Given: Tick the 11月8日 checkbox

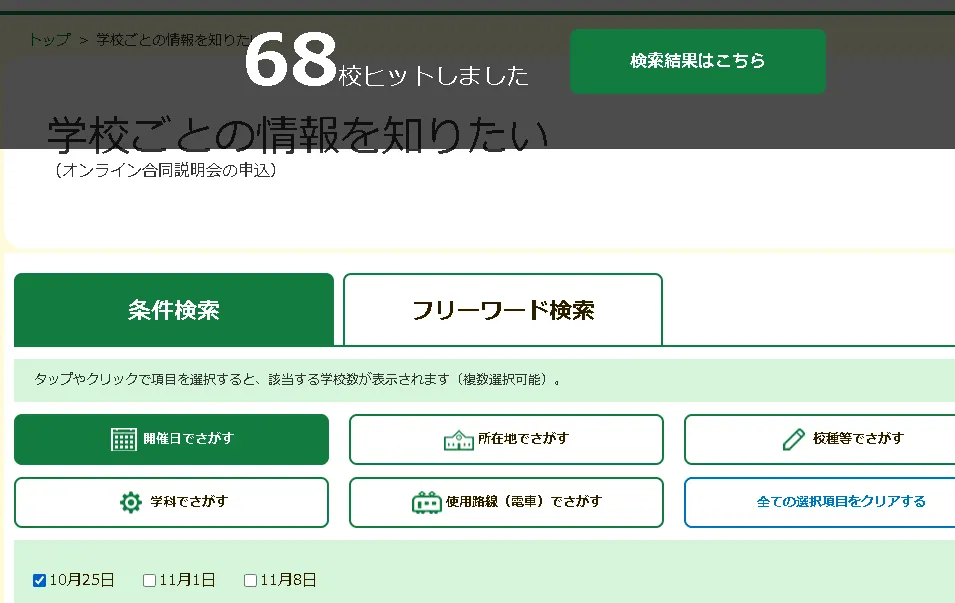Looking at the screenshot, I should [251, 580].
